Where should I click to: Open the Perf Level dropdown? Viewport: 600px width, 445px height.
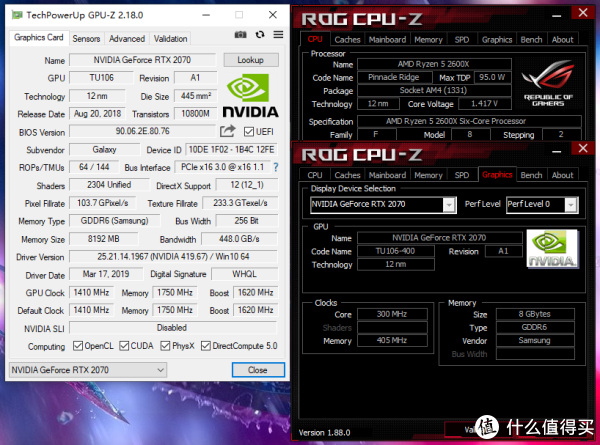(571, 205)
